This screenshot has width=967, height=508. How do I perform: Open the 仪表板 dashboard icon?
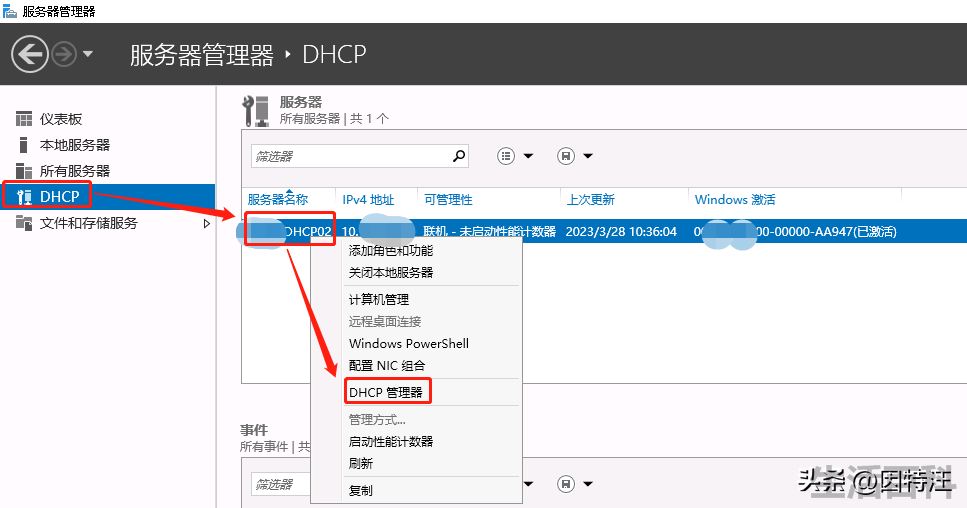(23, 118)
